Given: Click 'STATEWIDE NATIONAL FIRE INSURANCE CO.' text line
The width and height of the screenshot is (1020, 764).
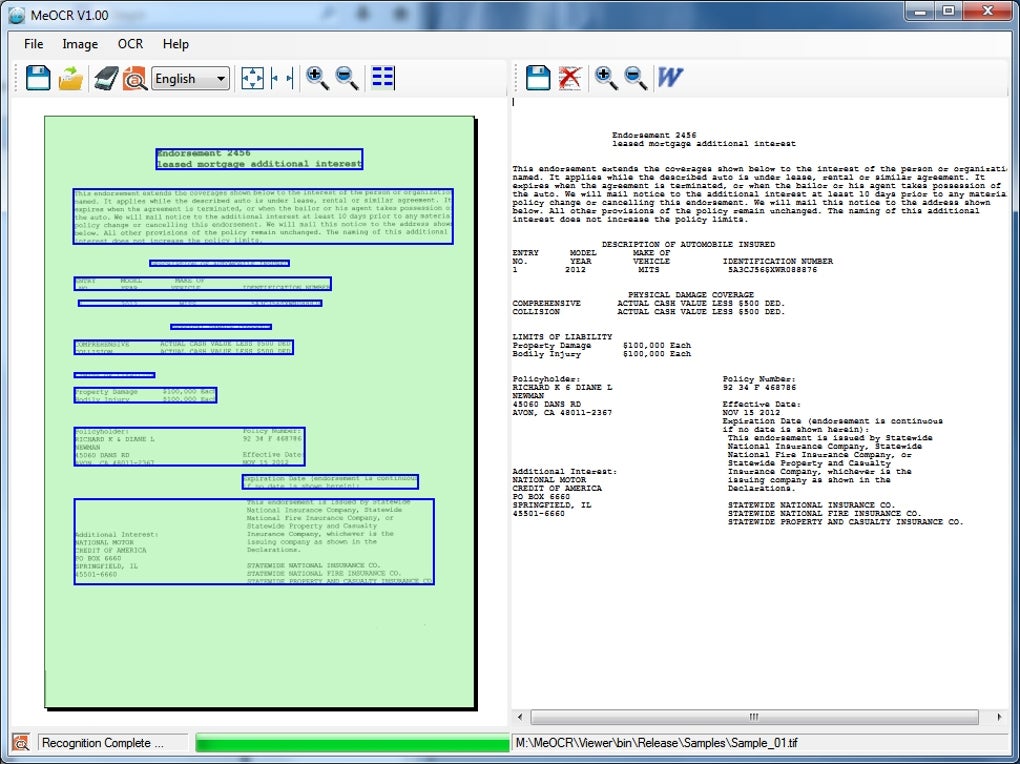Looking at the screenshot, I should (824, 513).
